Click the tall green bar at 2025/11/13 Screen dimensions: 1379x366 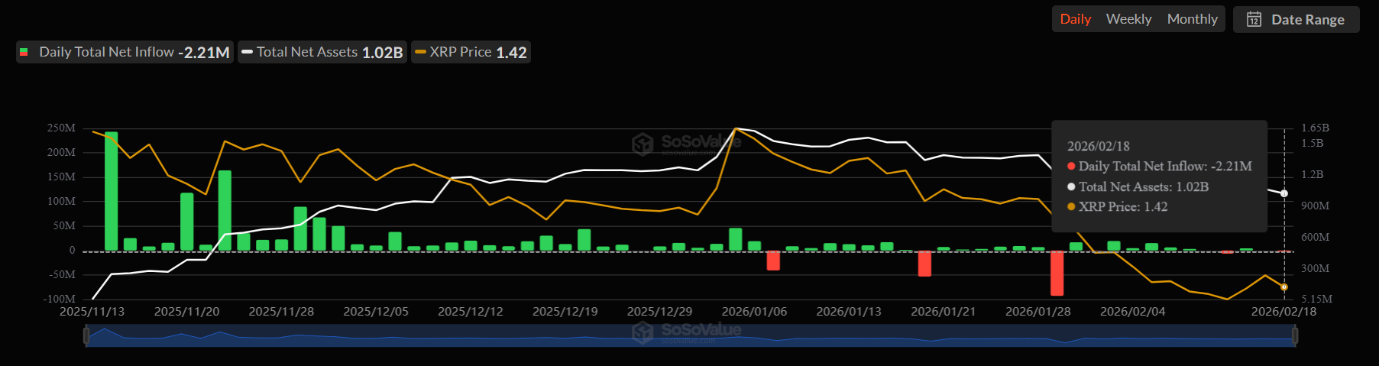point(111,191)
